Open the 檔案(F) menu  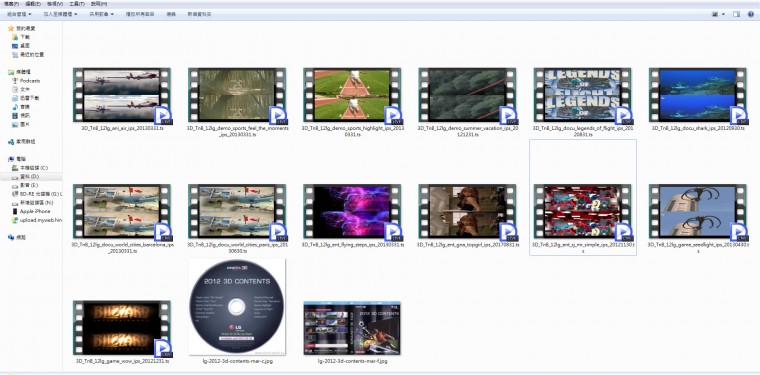[x=11, y=4]
